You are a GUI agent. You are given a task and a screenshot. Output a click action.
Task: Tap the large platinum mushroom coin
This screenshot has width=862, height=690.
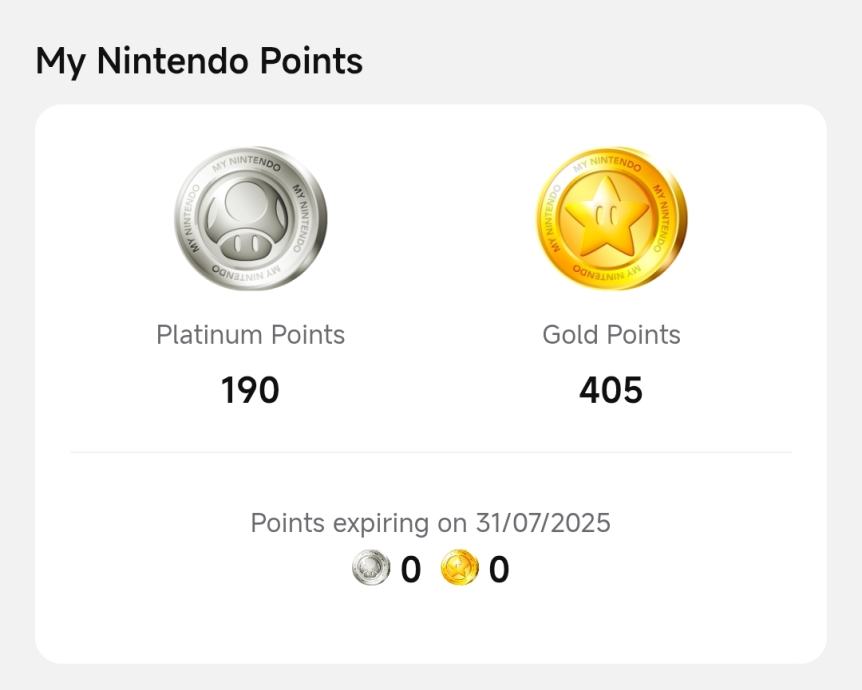coord(250,219)
